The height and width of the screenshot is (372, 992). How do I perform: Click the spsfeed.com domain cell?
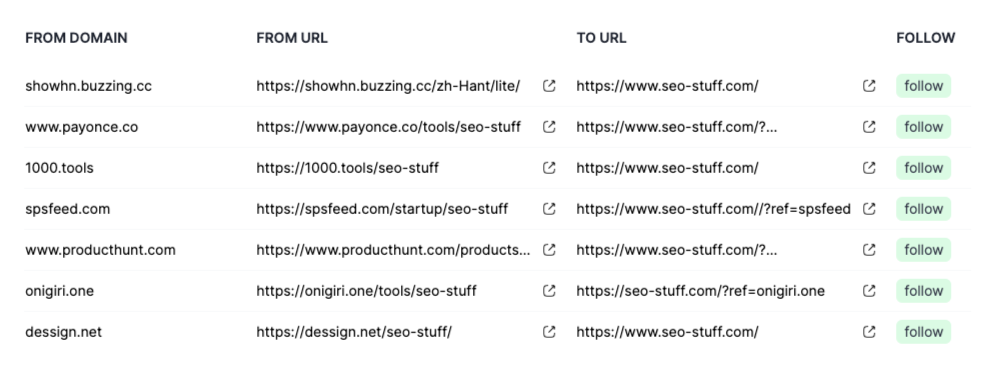point(68,209)
